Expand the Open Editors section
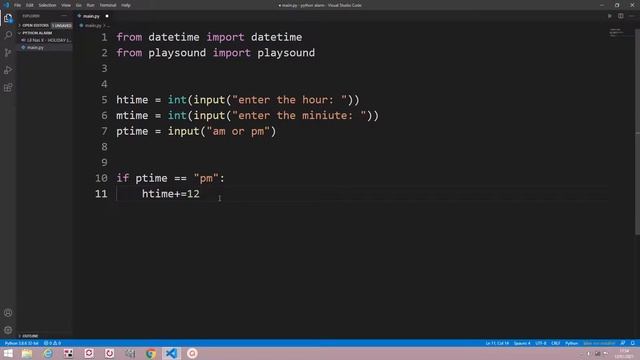640x360 pixels. click(x=35, y=25)
